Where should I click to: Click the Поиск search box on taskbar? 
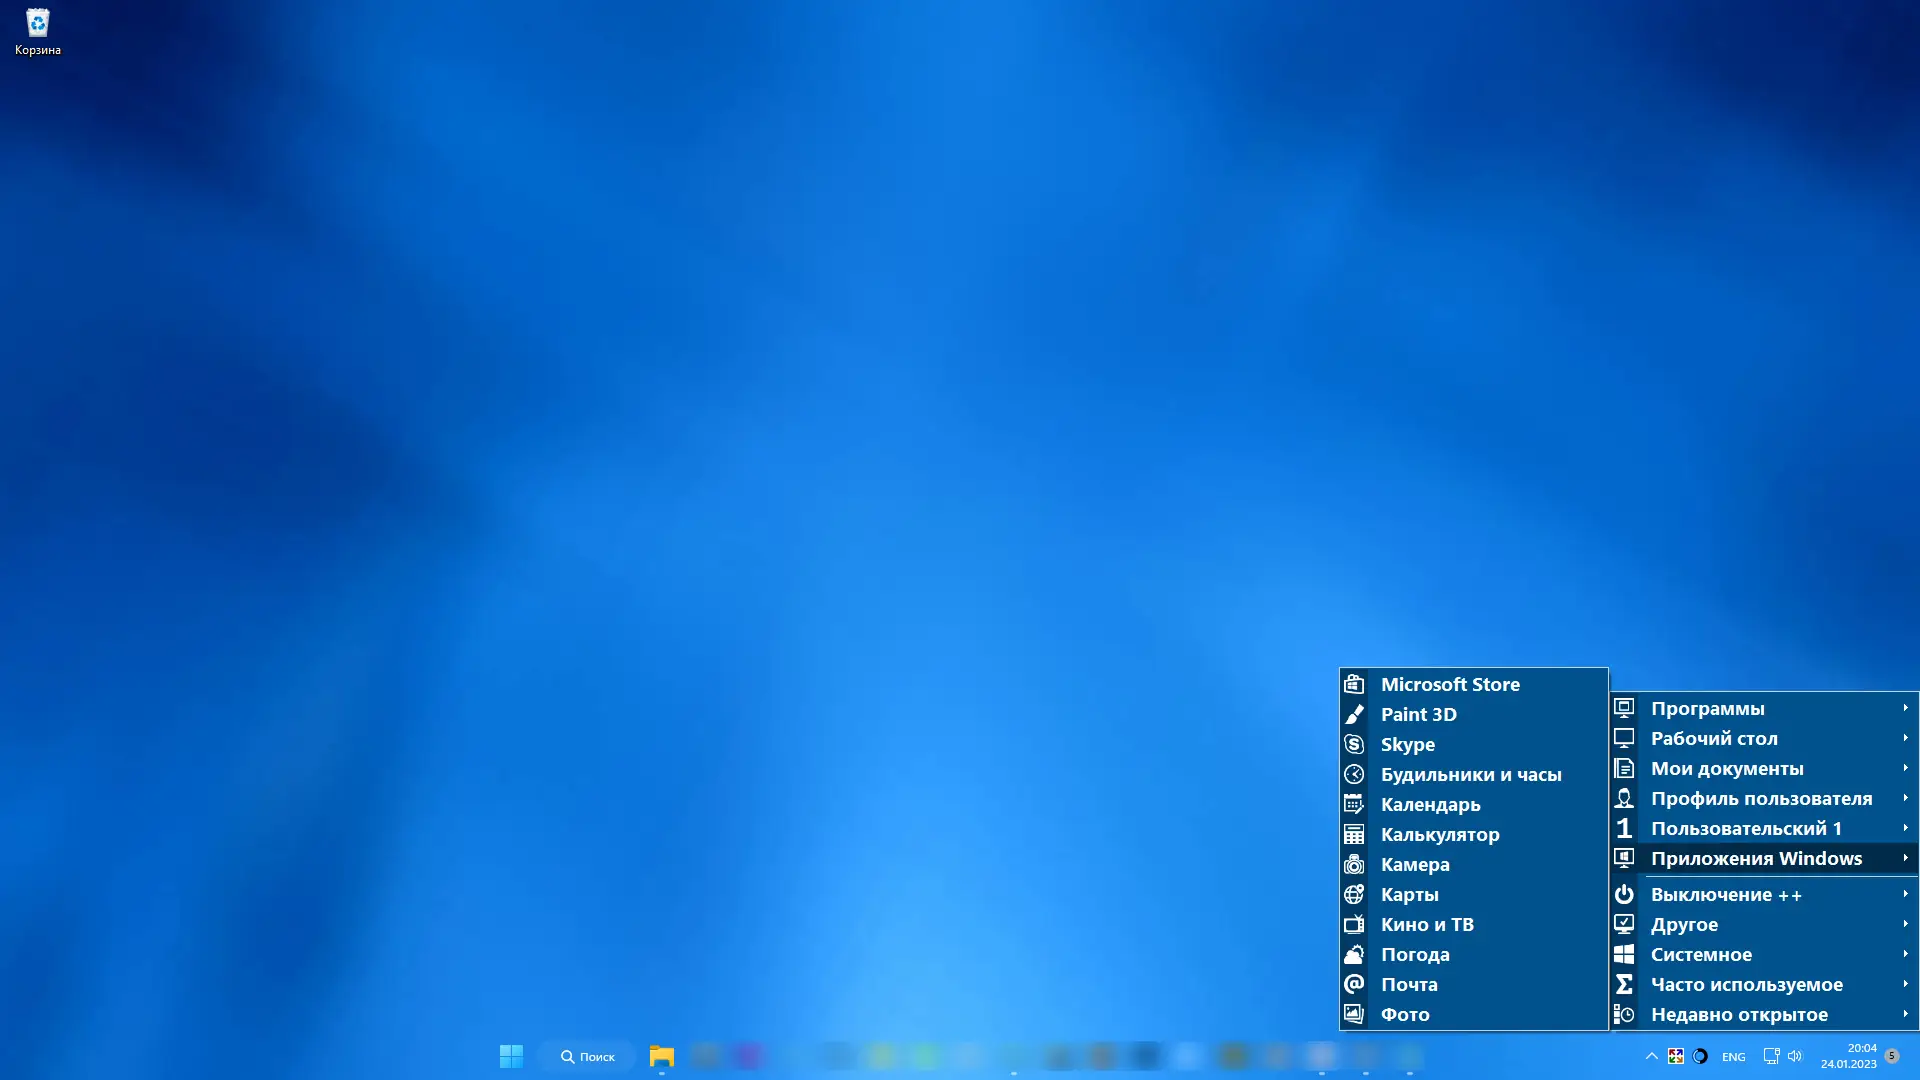(588, 1057)
